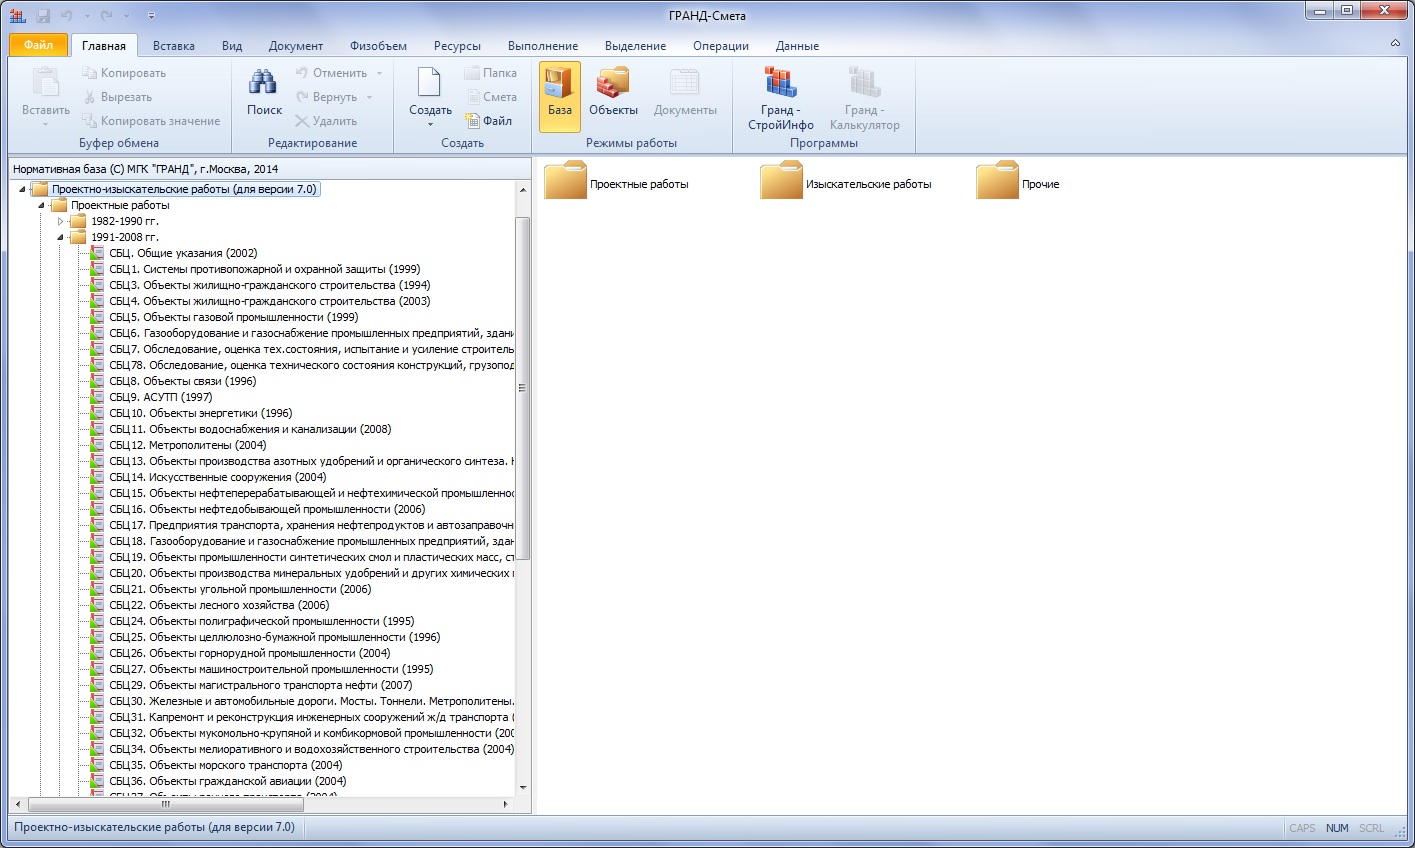Click the Undo icon in the quick access toolbar
This screenshot has height=848, width=1415.
(67, 16)
